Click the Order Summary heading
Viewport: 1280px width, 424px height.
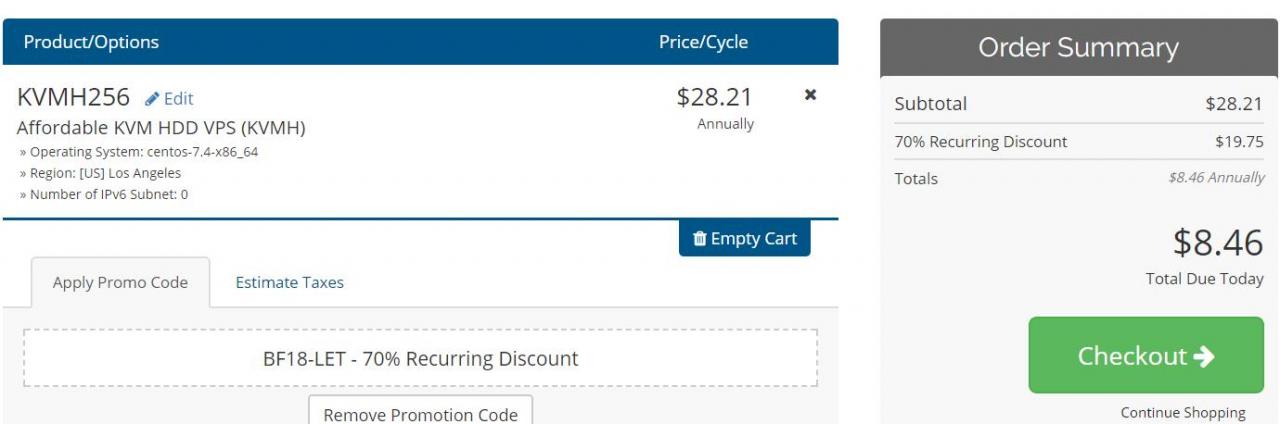tap(1078, 48)
